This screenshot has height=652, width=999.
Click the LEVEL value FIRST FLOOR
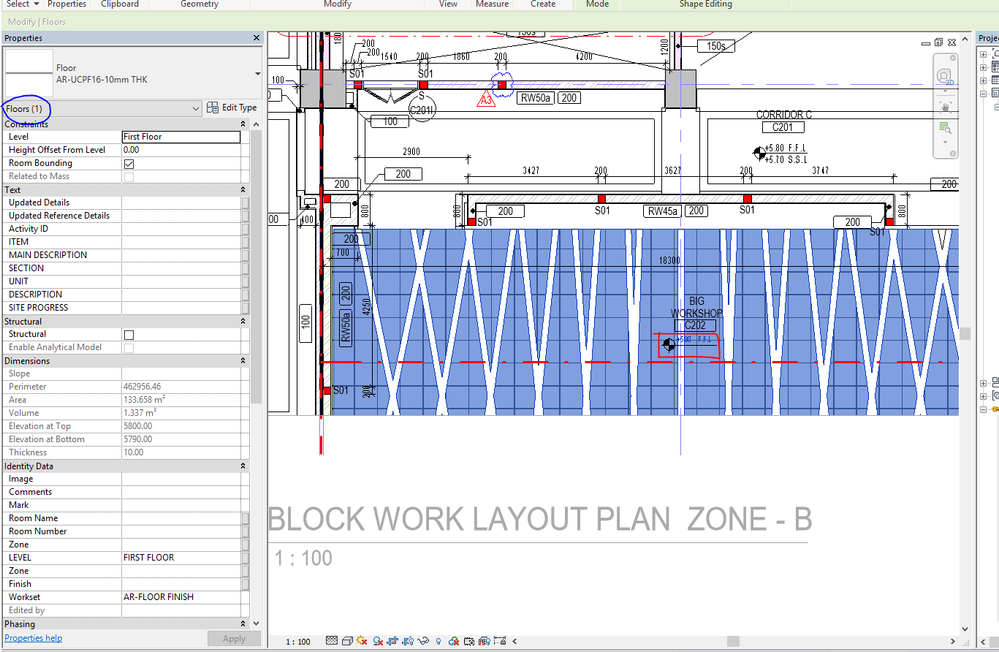tap(181, 558)
